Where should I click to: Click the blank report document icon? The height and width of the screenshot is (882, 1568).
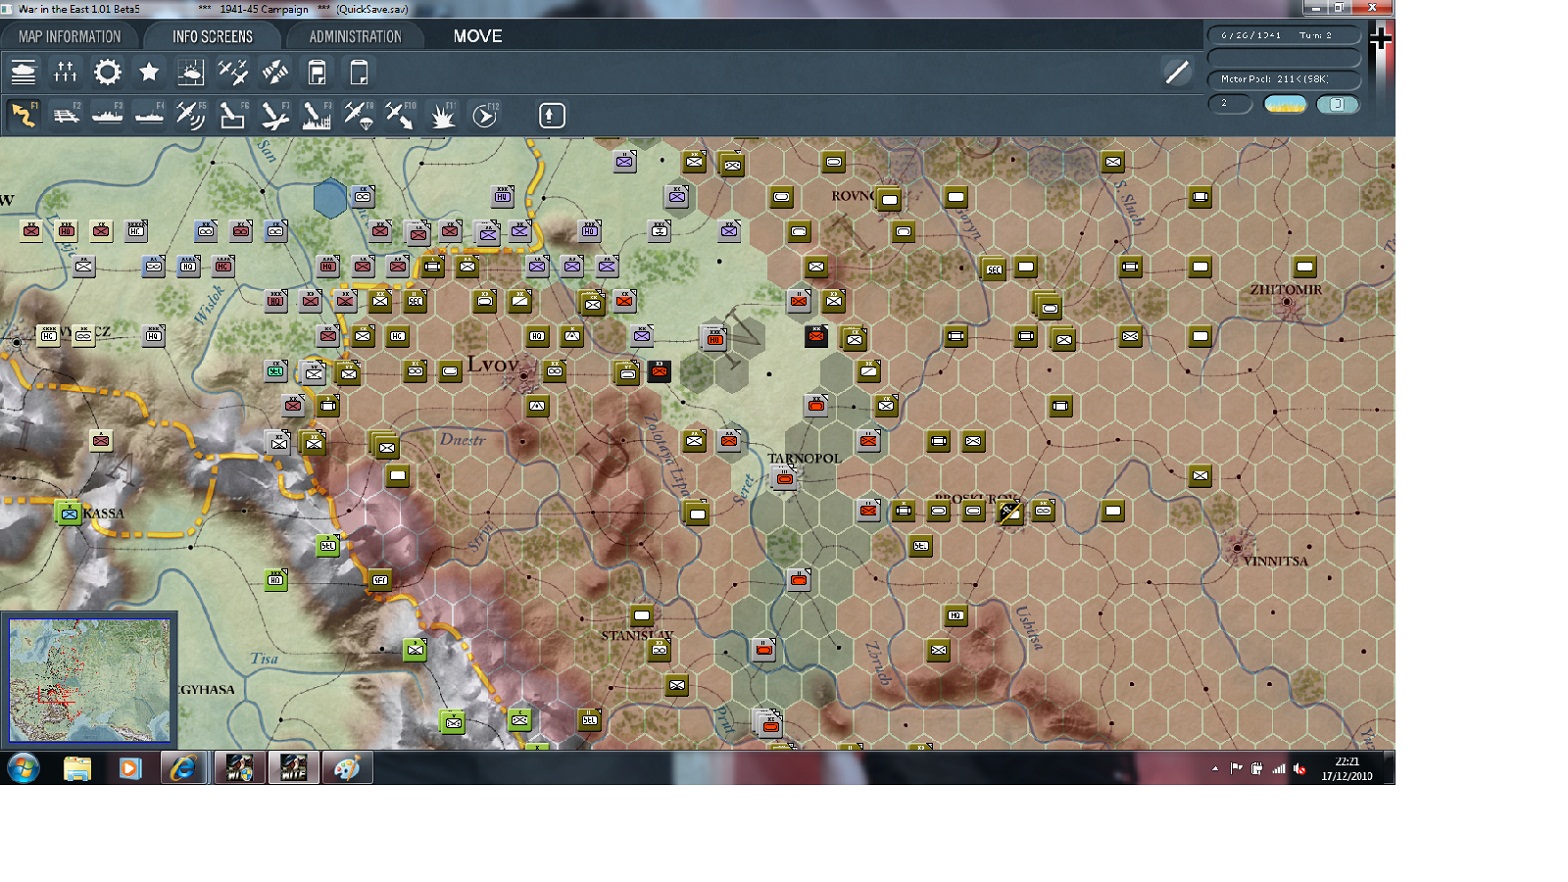pyautogui.click(x=359, y=72)
